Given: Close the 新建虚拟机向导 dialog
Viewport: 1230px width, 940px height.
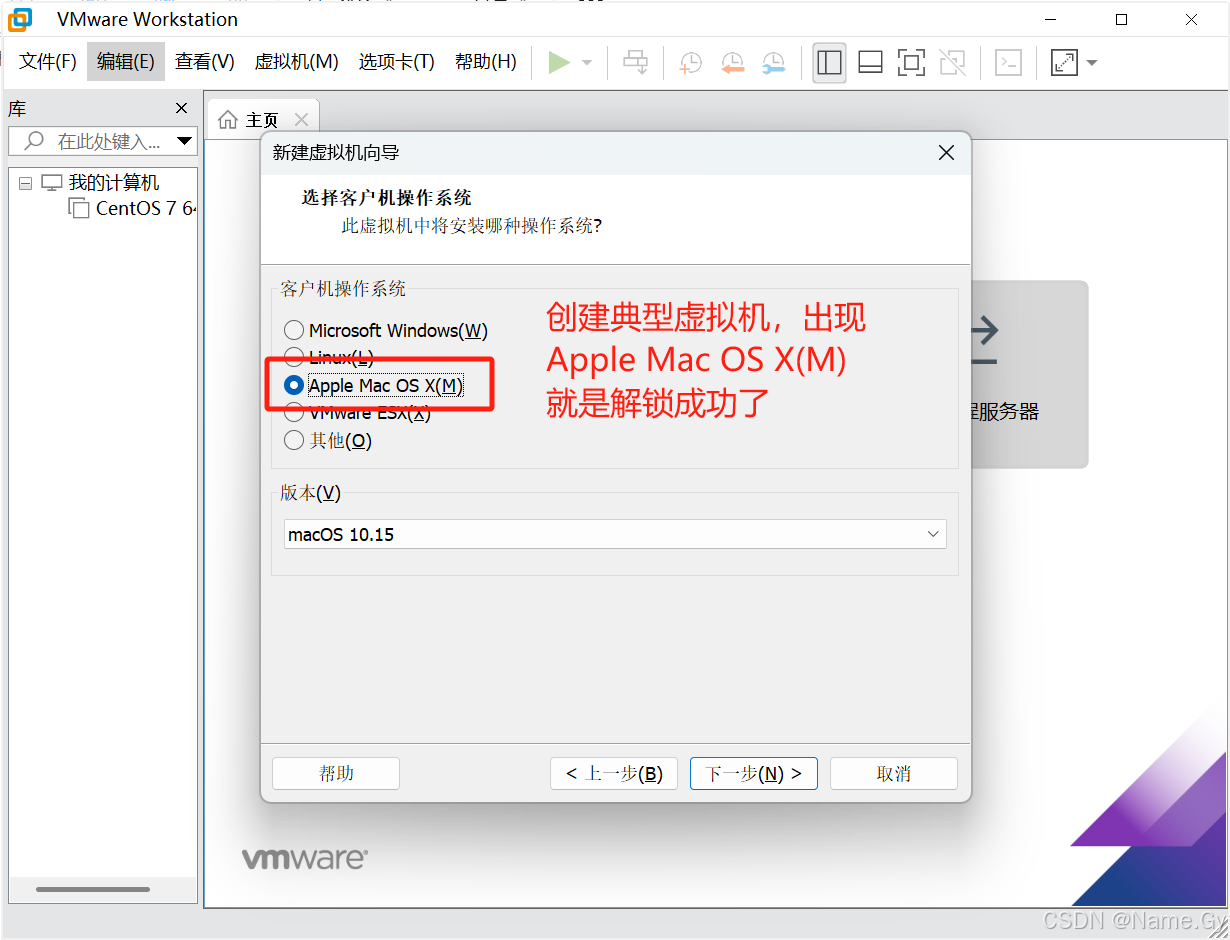Looking at the screenshot, I should pyautogui.click(x=946, y=153).
